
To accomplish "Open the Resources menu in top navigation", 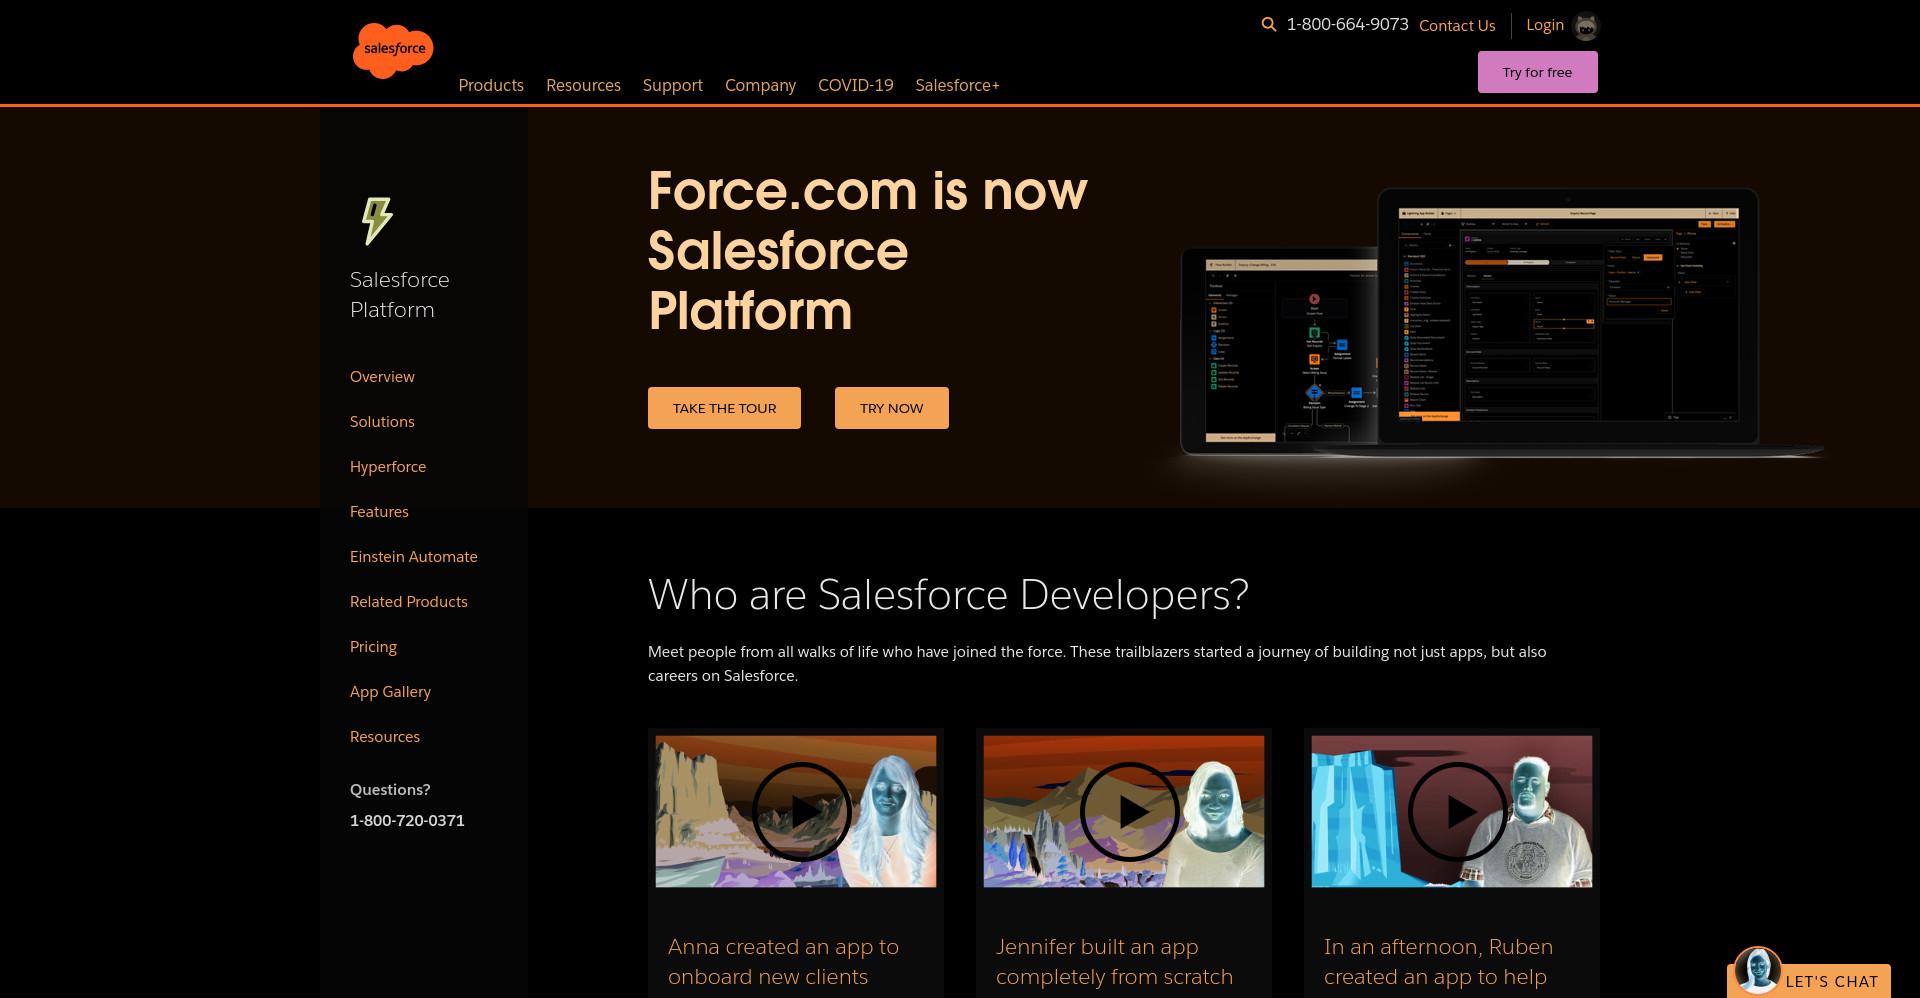I will pyautogui.click(x=583, y=85).
